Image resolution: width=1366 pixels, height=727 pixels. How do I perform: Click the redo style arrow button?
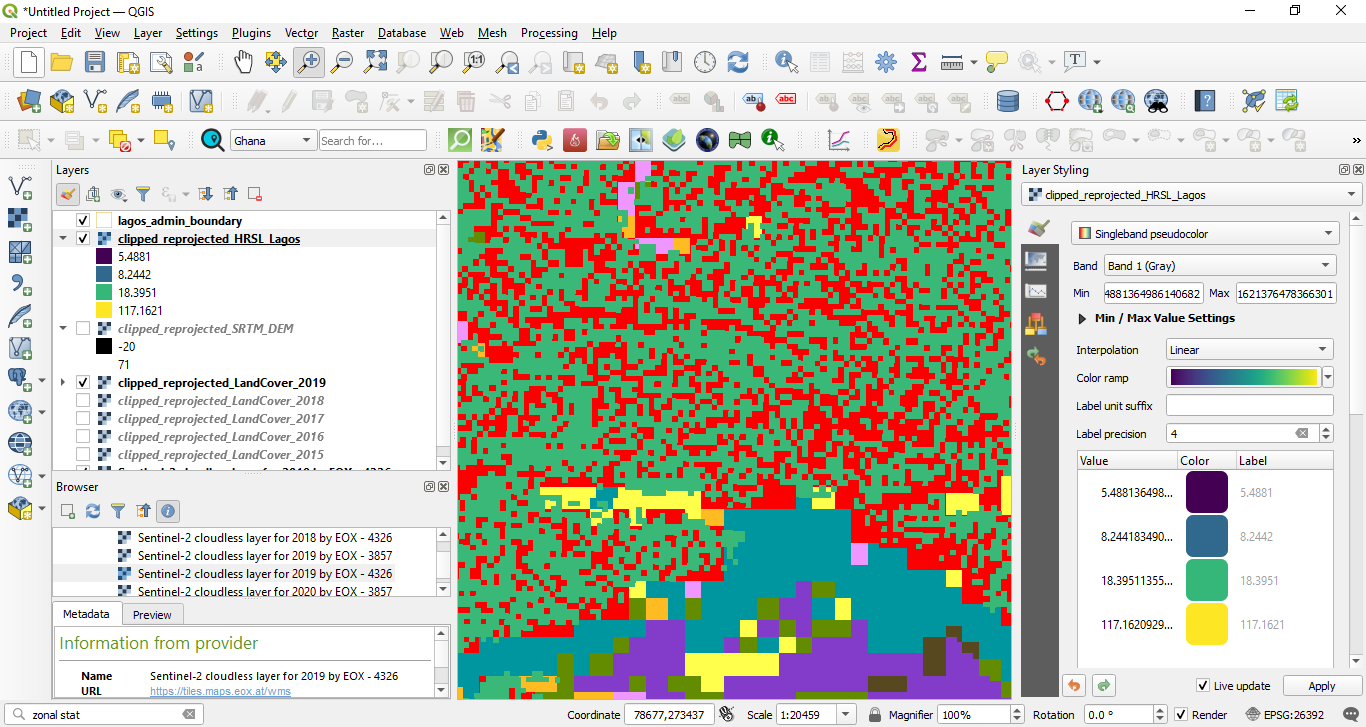point(1104,686)
